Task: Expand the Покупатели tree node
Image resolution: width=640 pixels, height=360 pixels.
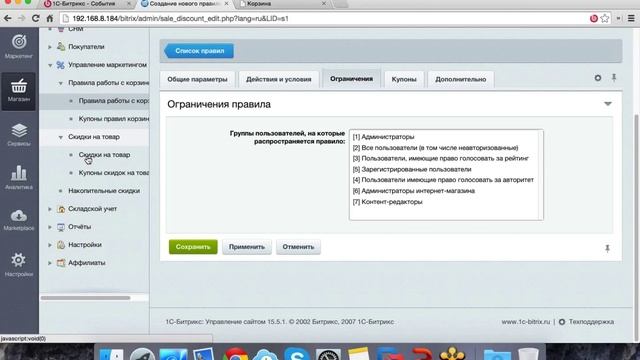Action: 50,47
